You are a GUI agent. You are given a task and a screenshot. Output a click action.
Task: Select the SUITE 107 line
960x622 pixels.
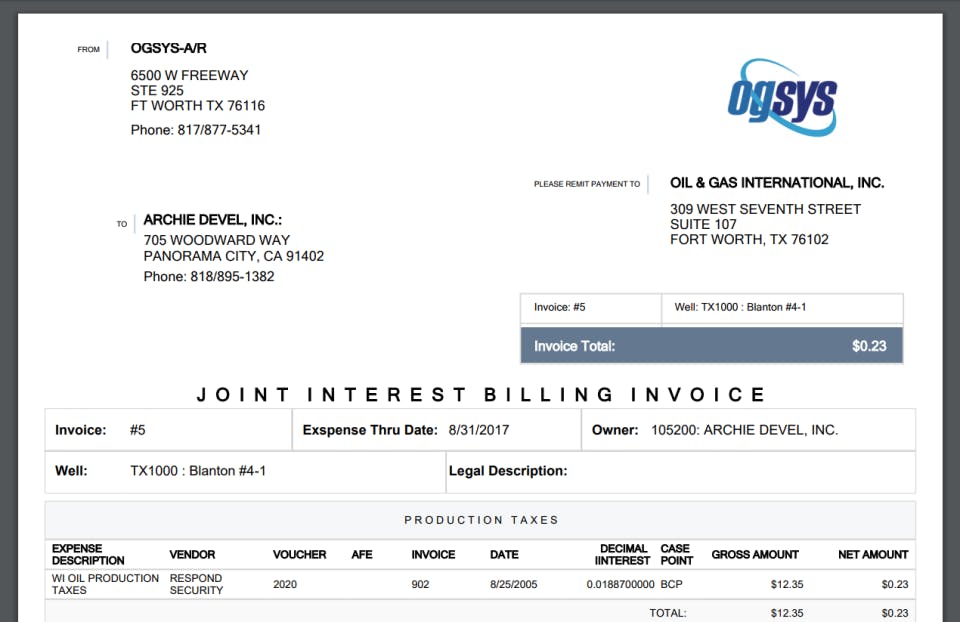[x=703, y=225]
